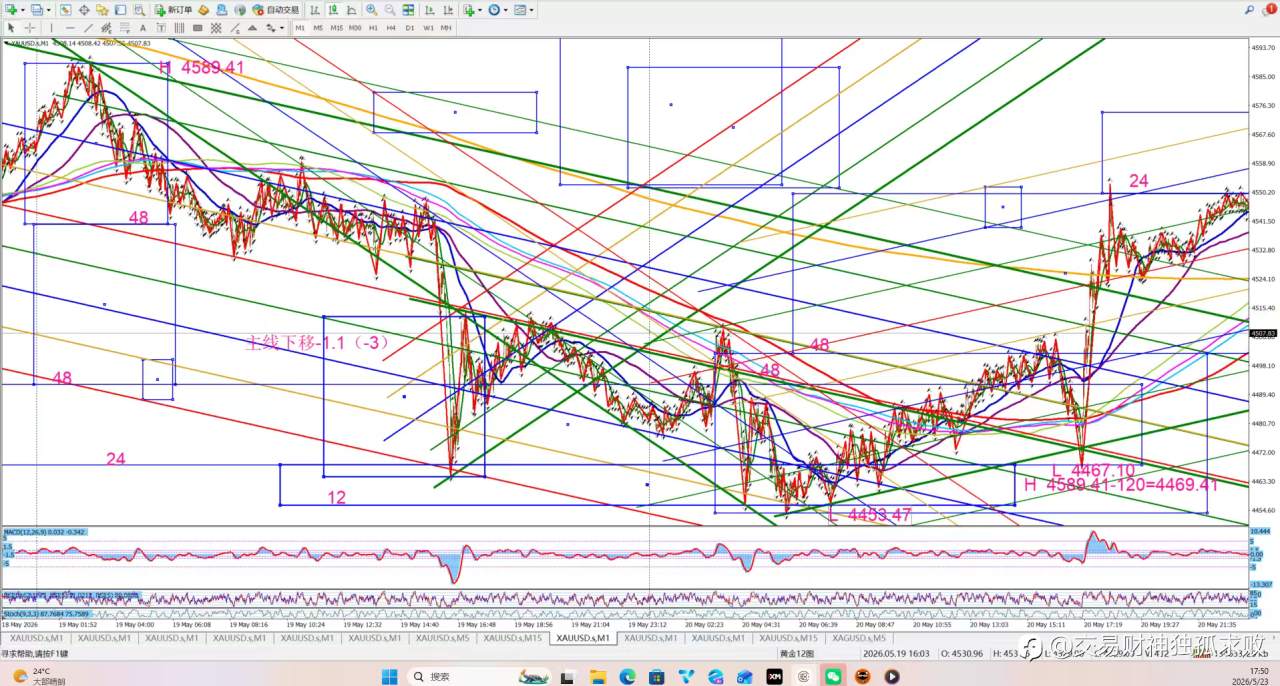Expand the new chart dropdown arrow
The height and width of the screenshot is (686, 1280).
click(23, 10)
